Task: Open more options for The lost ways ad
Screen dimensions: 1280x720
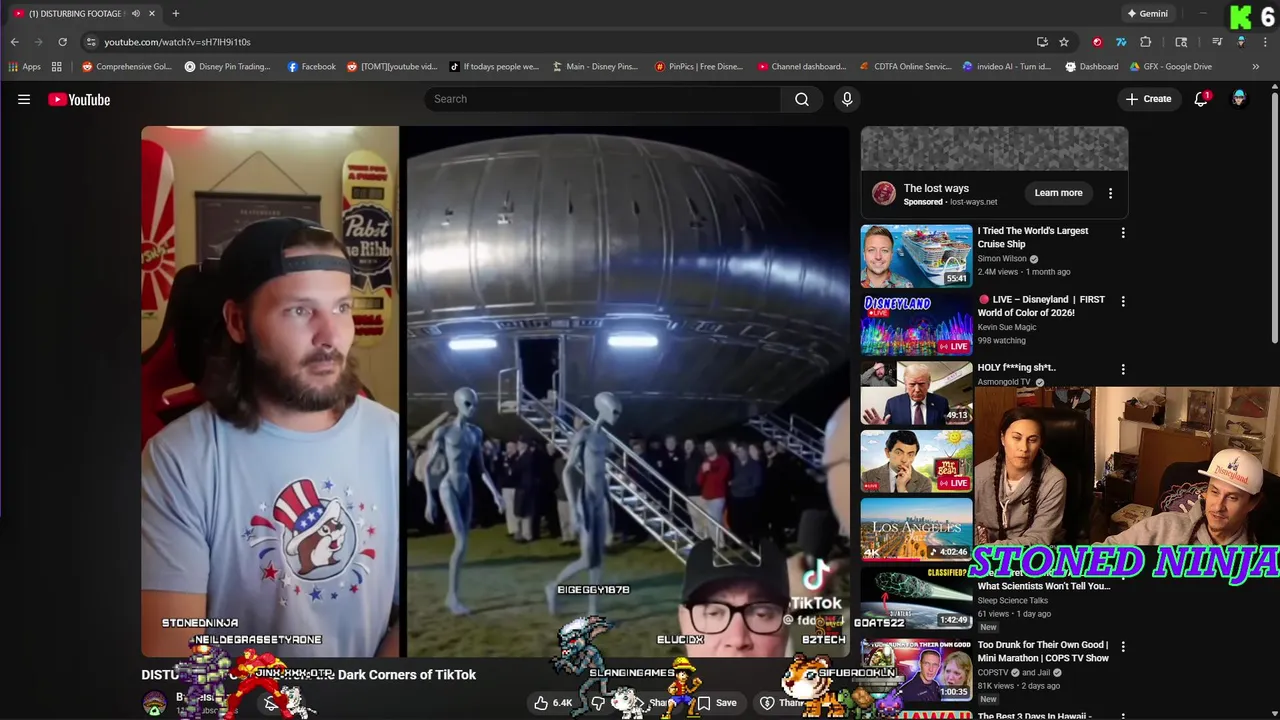Action: [1110, 193]
